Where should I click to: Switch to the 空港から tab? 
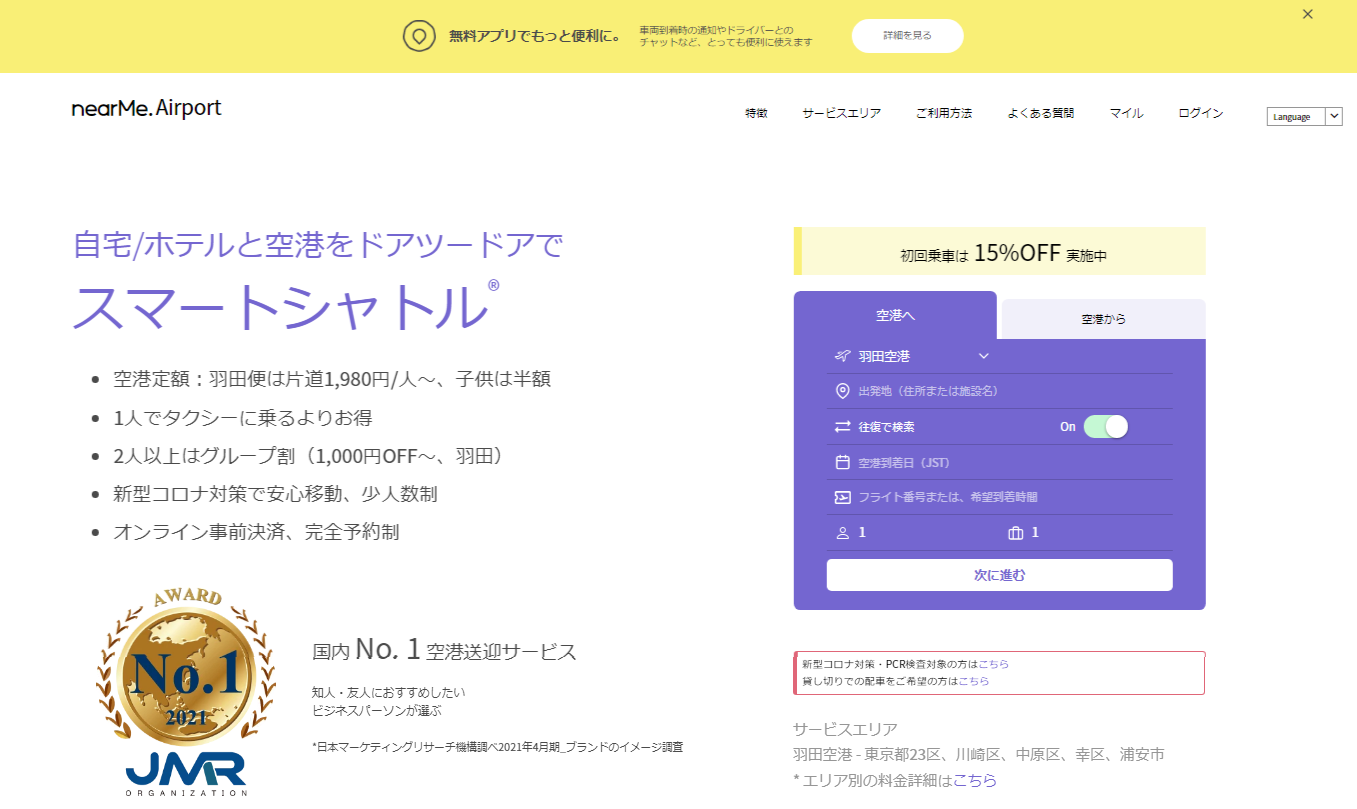click(x=1103, y=319)
